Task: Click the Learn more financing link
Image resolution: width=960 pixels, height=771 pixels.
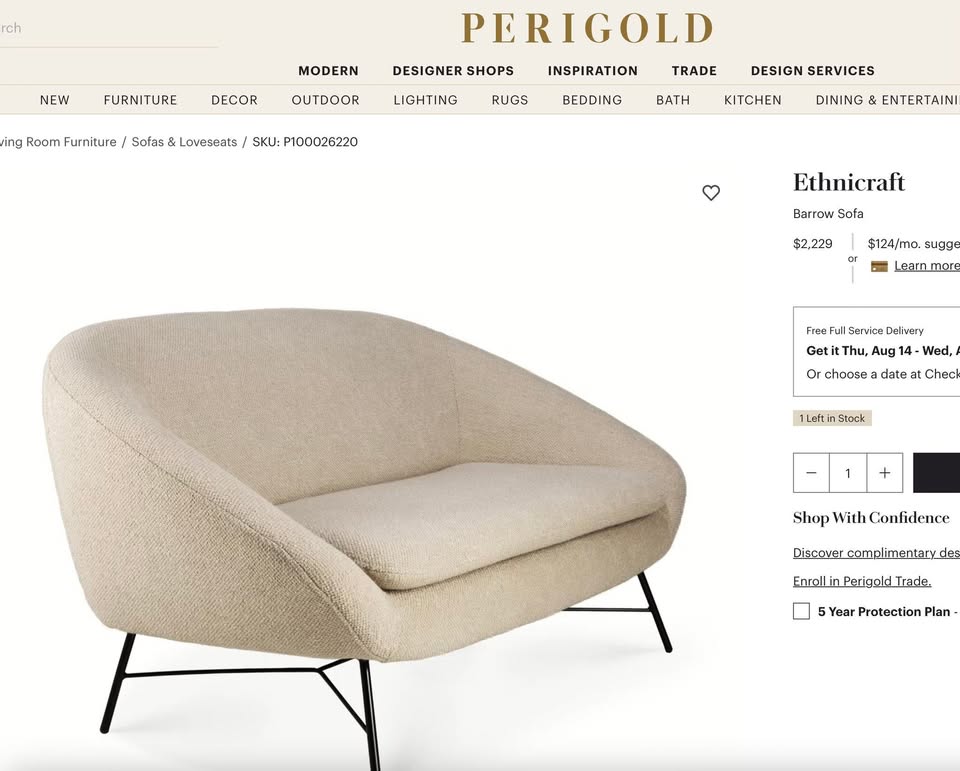Action: [927, 266]
